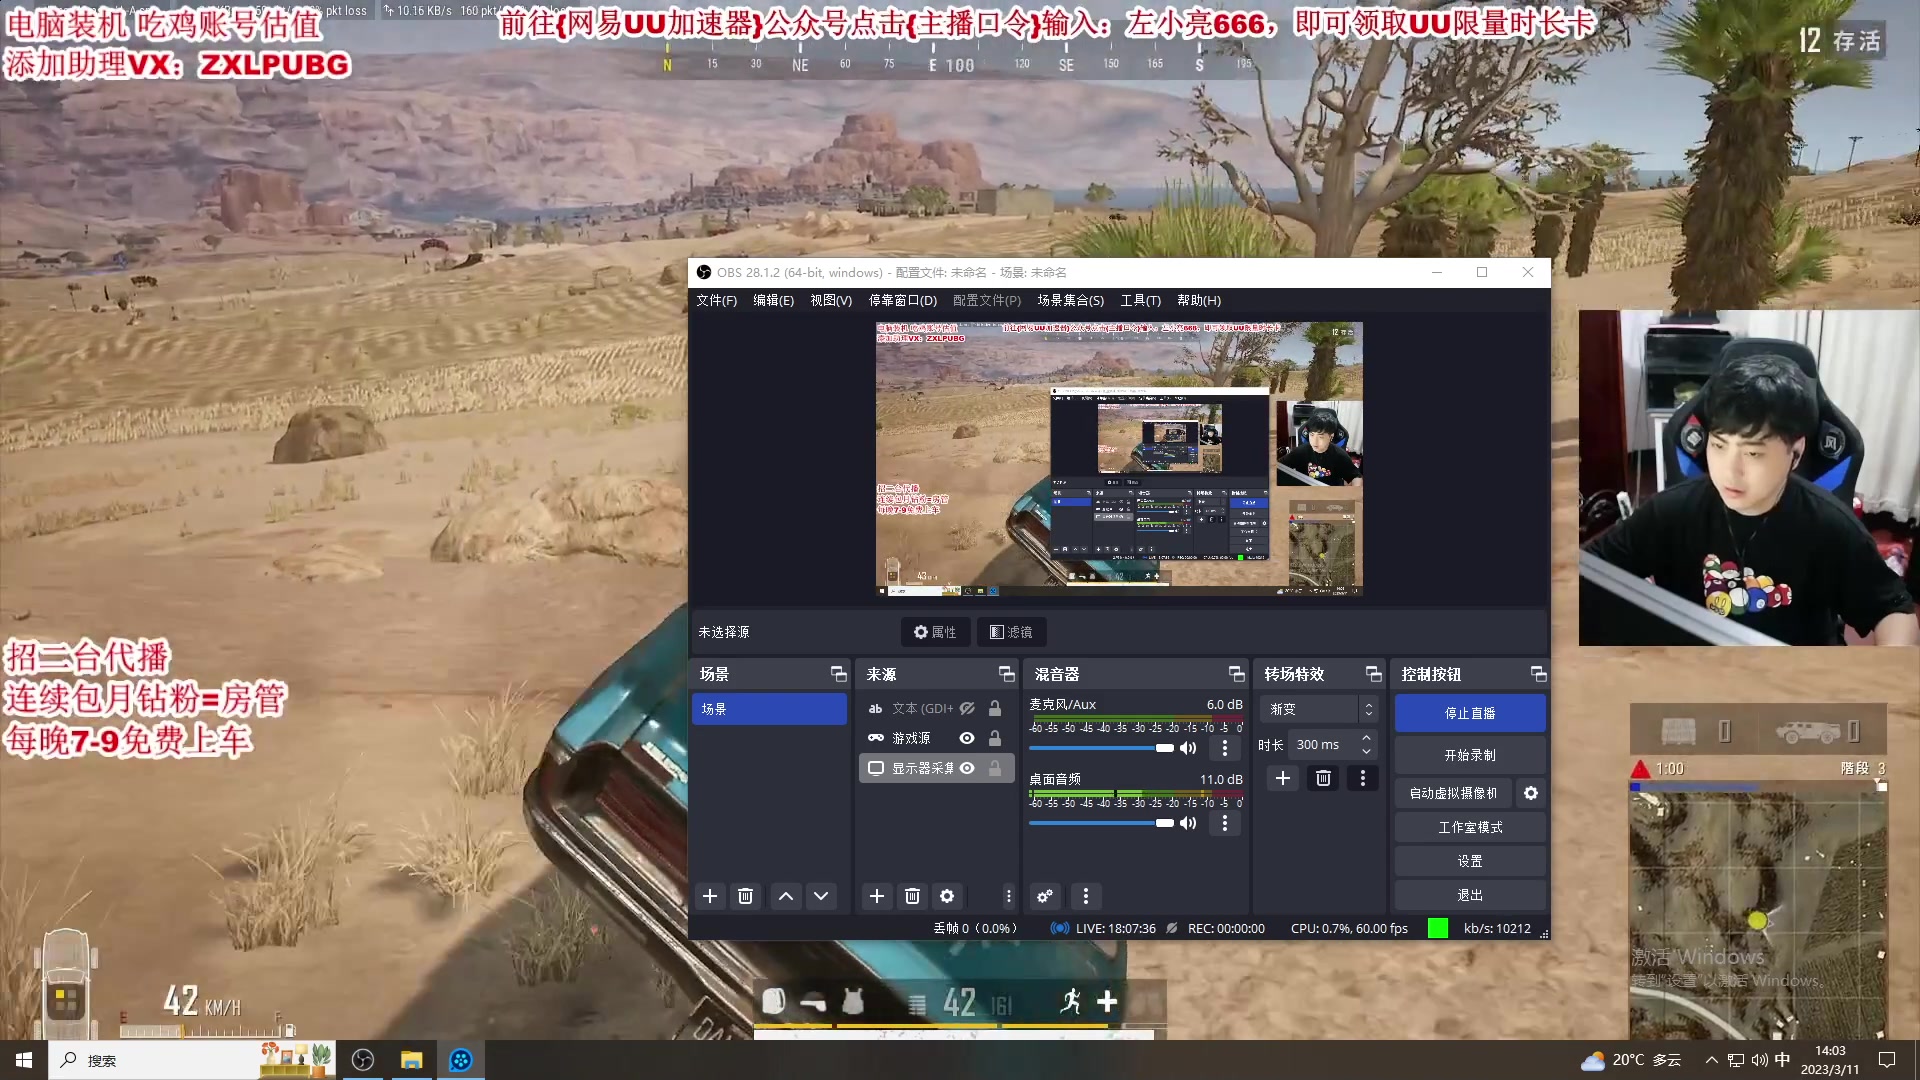The height and width of the screenshot is (1080, 1920).
Task: Click 工作室模式 button
Action: (x=1470, y=827)
